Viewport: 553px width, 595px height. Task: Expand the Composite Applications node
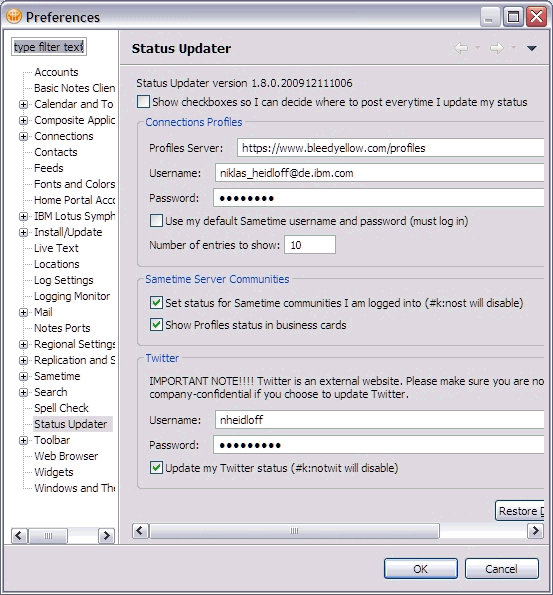pyautogui.click(x=24, y=120)
